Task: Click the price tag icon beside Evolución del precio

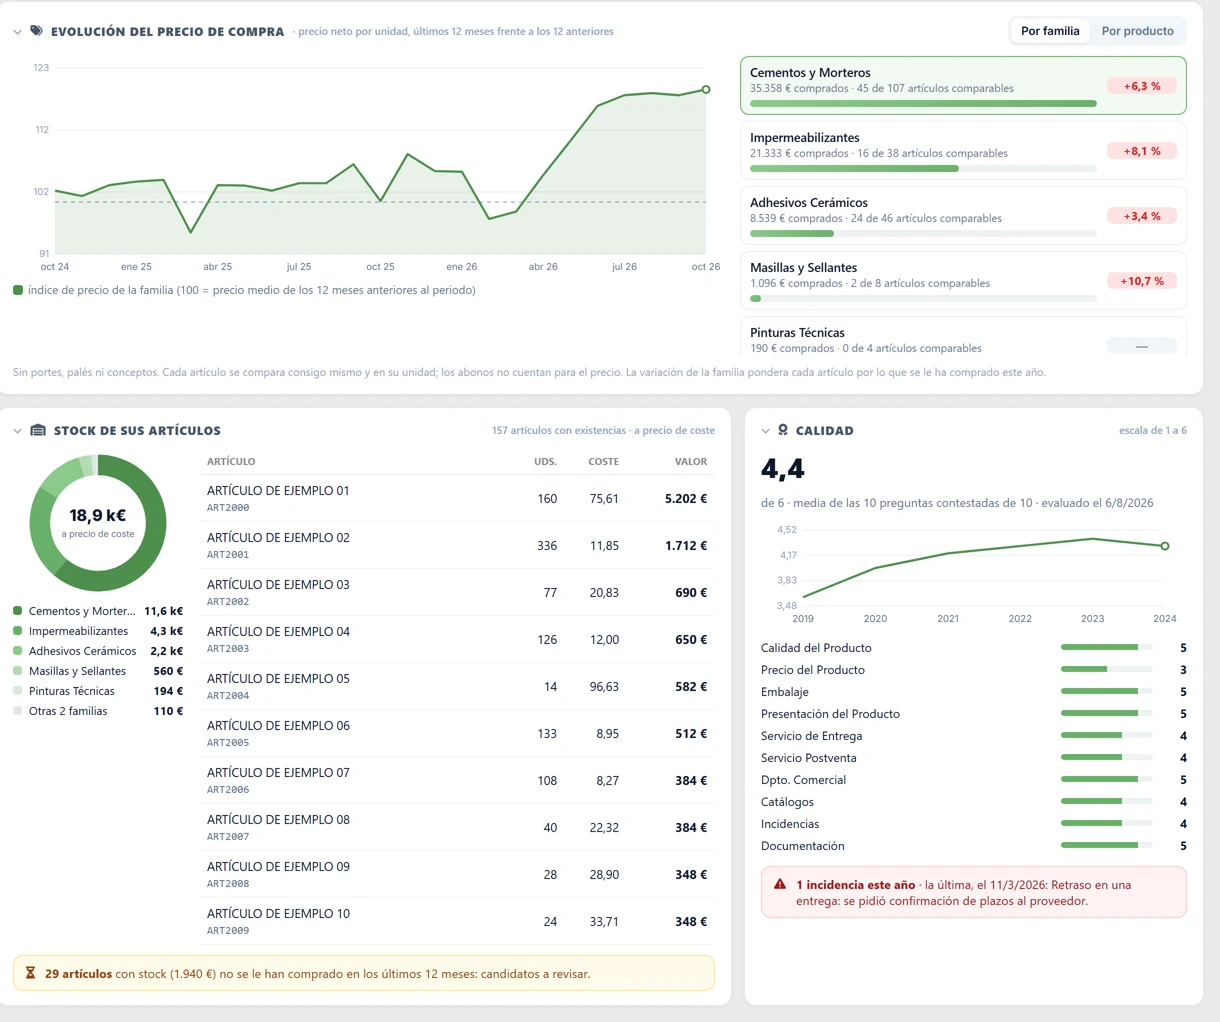Action: point(36,31)
